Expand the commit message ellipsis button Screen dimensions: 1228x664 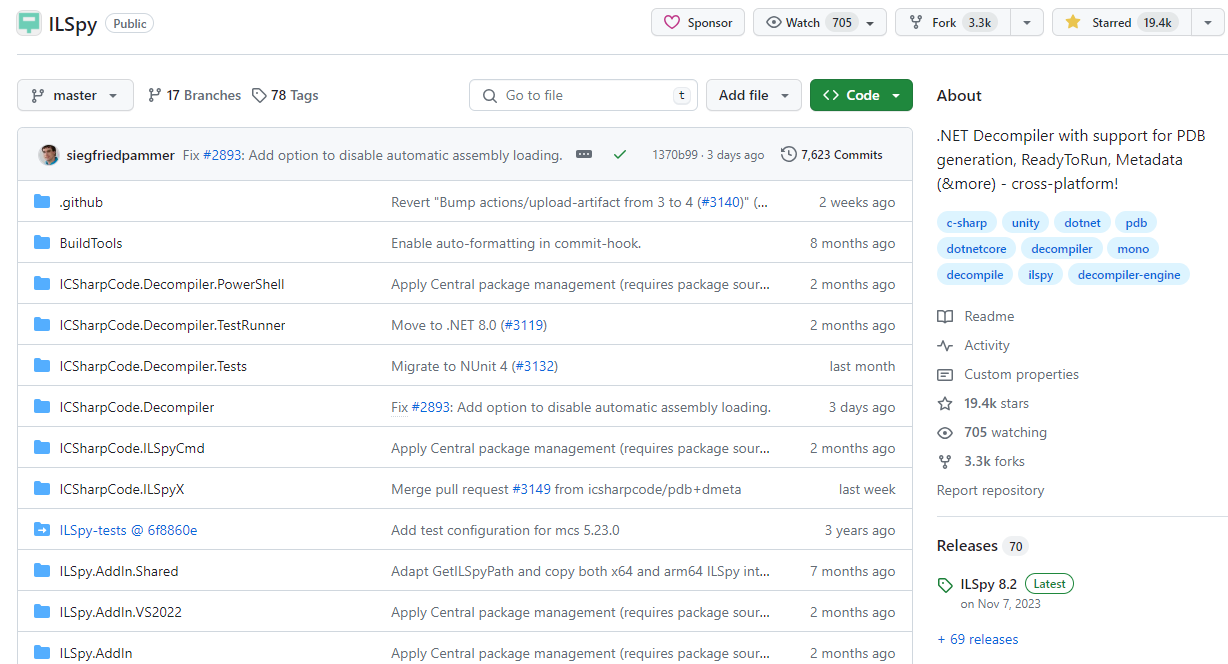tap(584, 155)
